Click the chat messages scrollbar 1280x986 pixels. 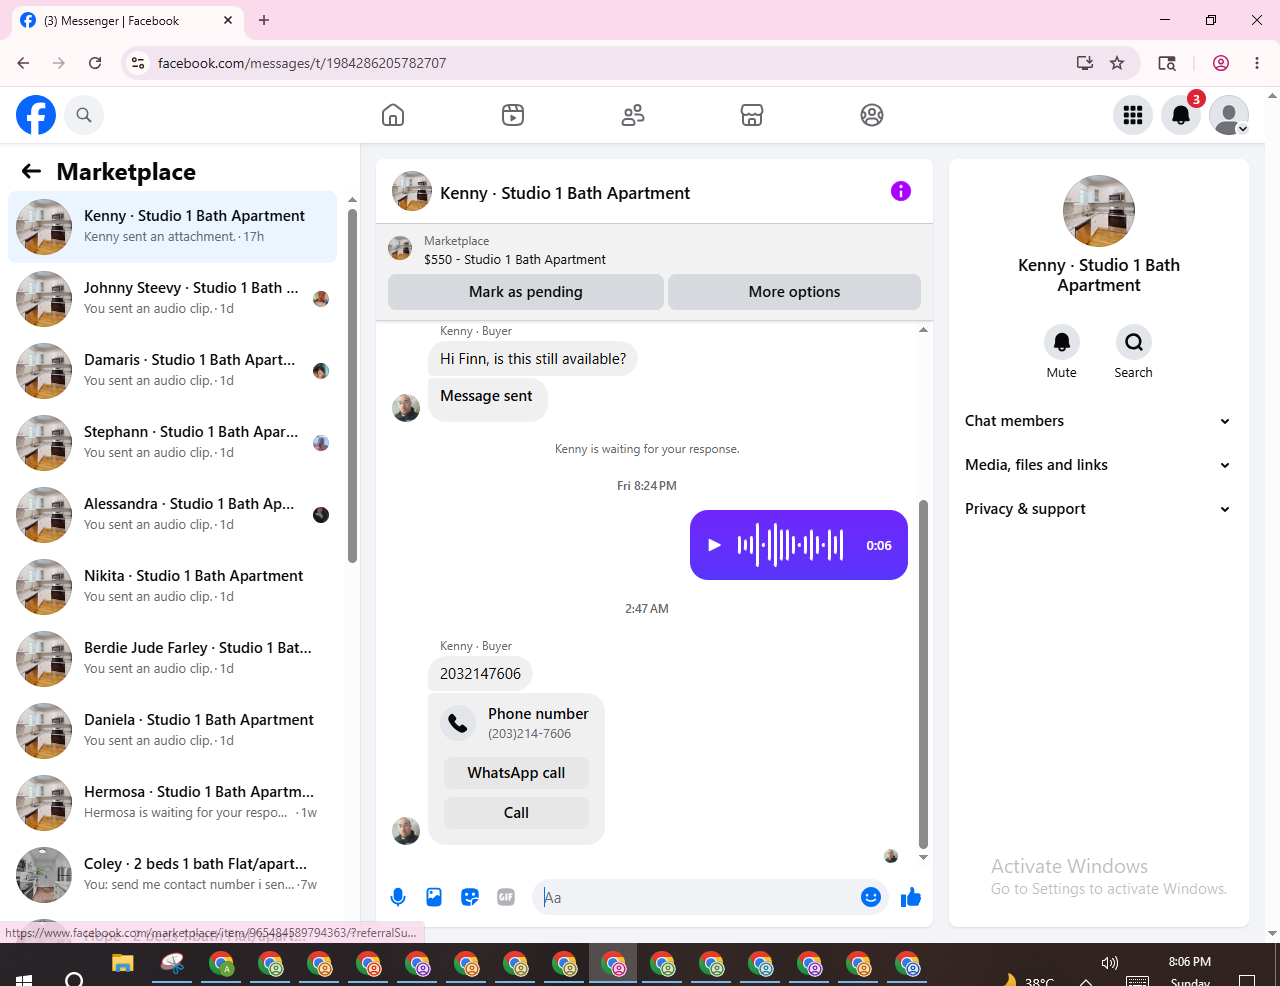tap(923, 673)
